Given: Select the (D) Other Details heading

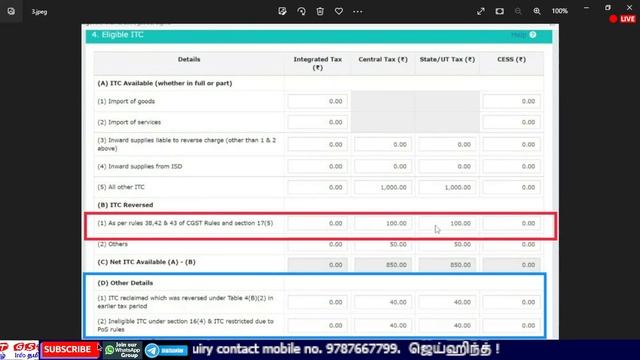Looking at the screenshot, I should point(125,283).
